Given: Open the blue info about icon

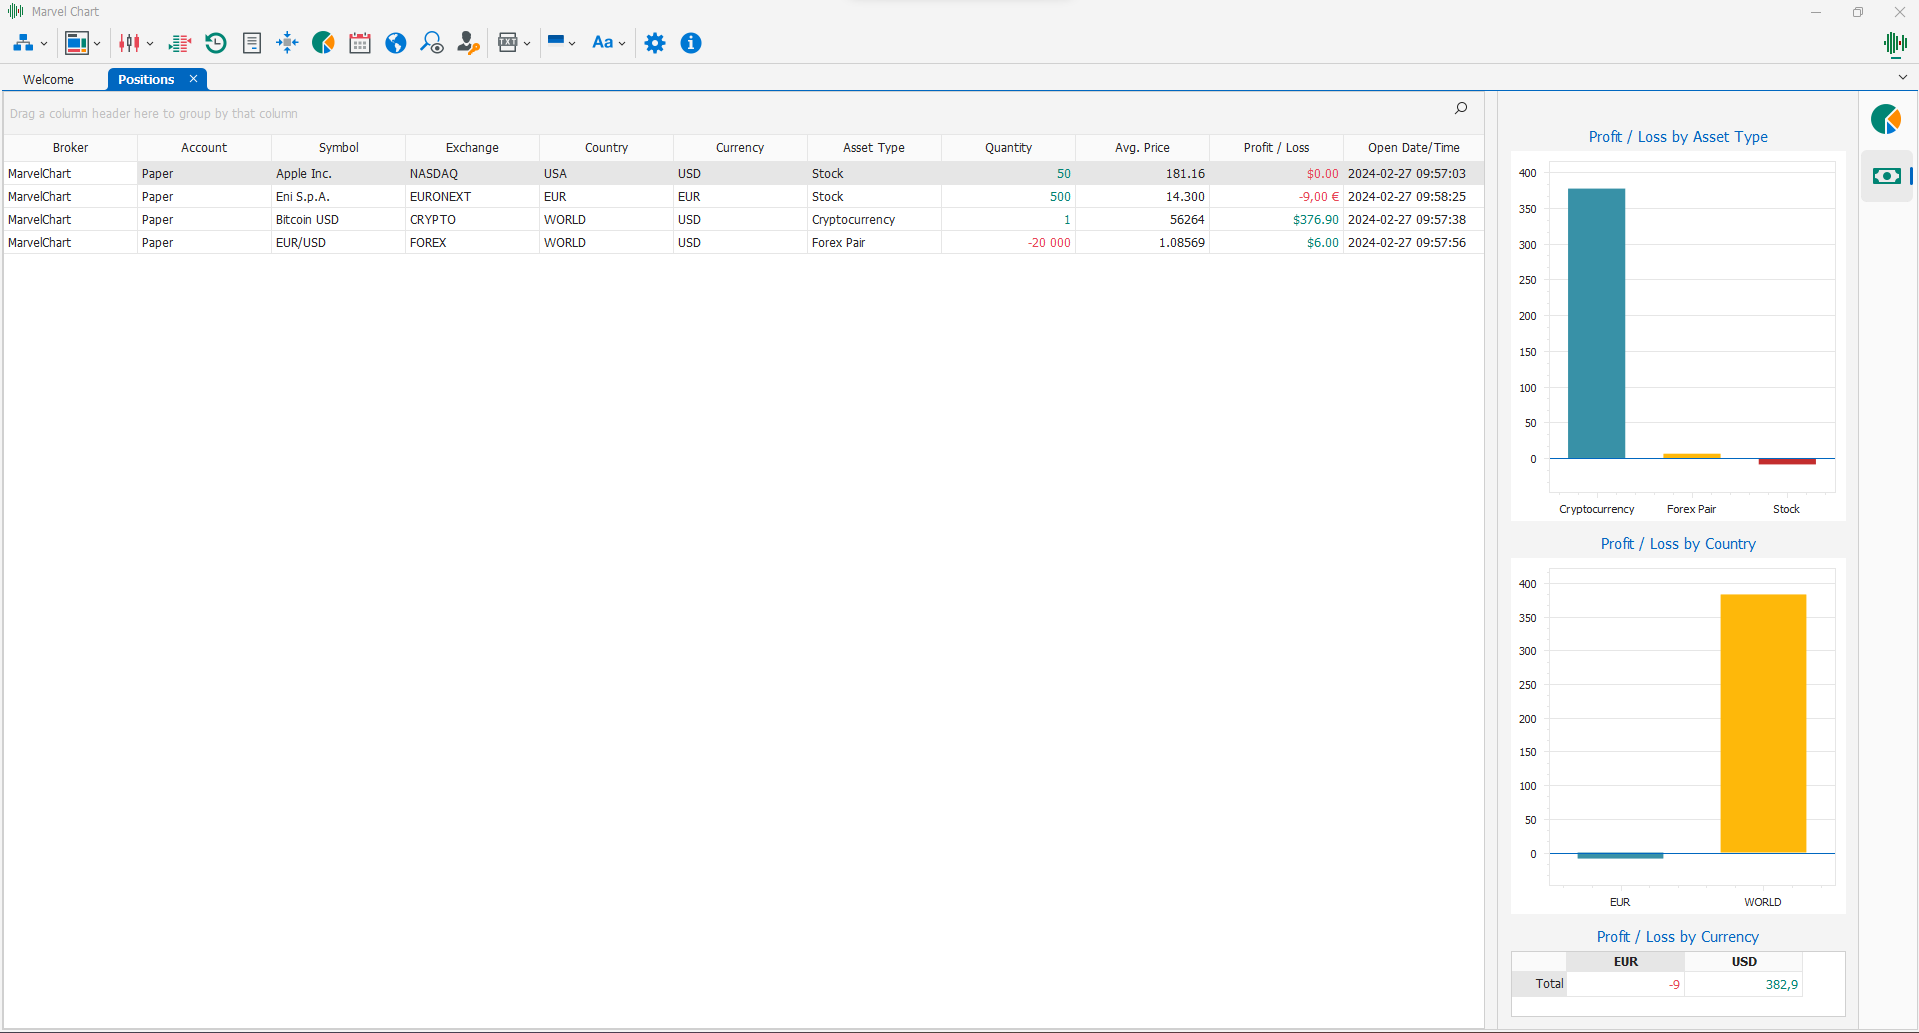Looking at the screenshot, I should (691, 43).
